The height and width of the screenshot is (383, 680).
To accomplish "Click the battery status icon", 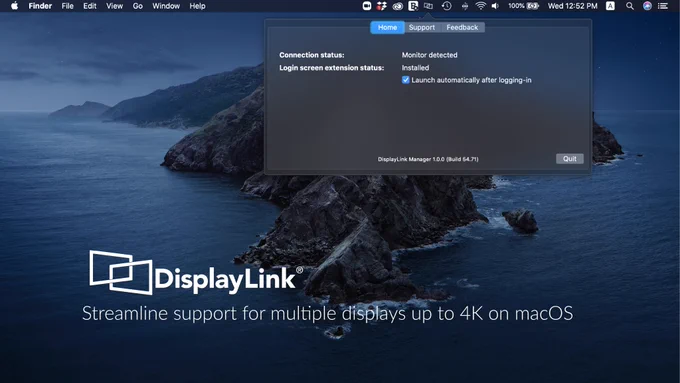I will 533,6.
